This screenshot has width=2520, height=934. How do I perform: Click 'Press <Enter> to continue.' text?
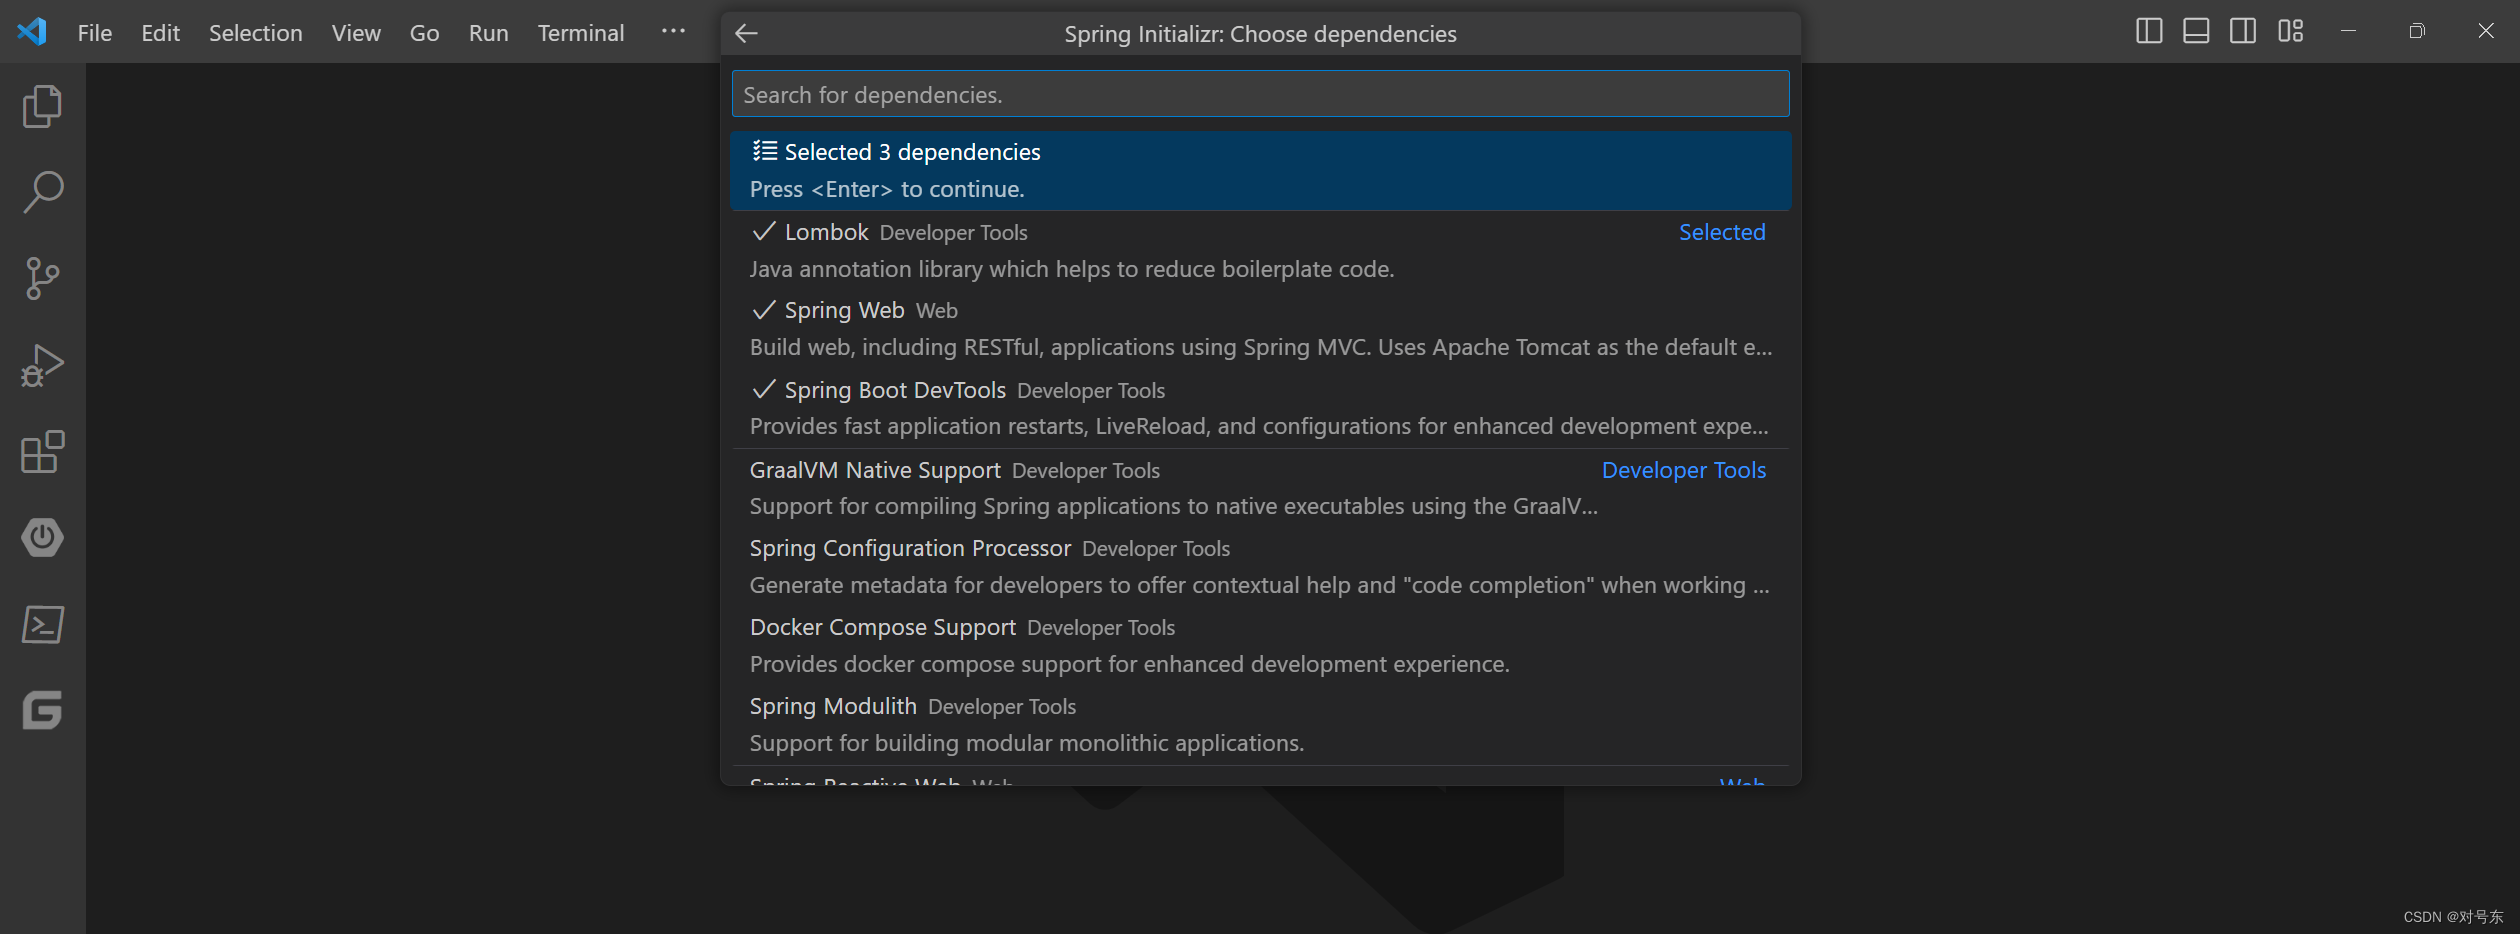[x=887, y=189]
